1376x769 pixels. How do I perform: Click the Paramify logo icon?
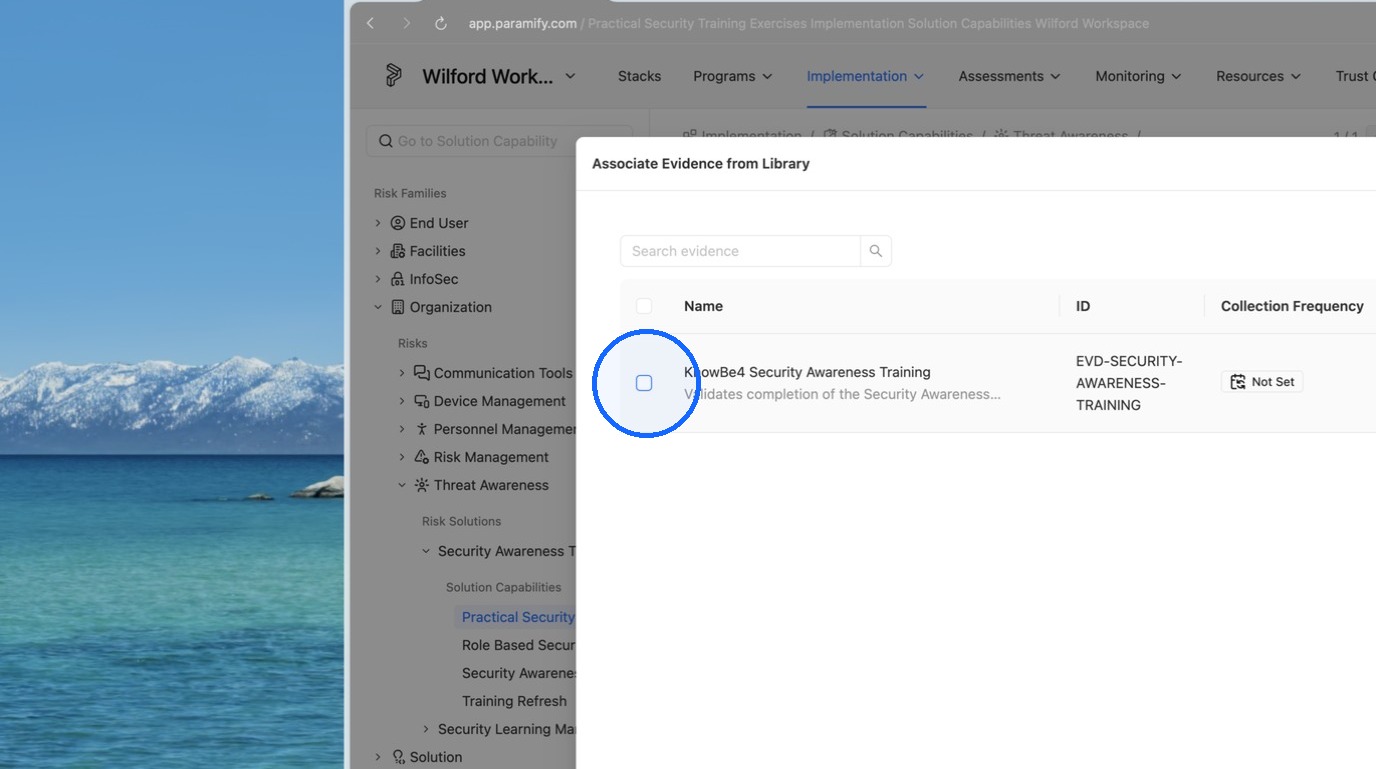pos(394,76)
